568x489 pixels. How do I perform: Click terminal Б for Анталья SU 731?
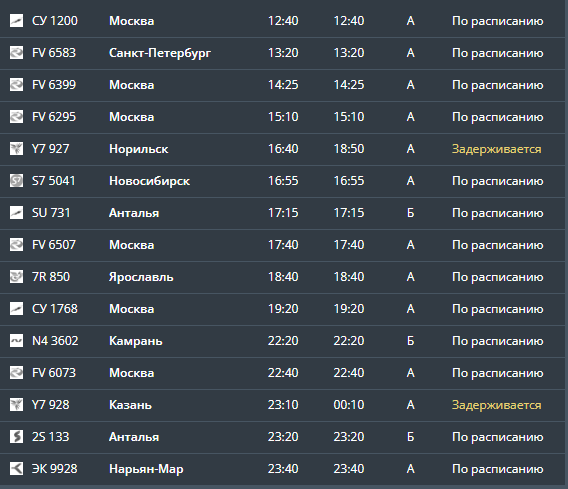[x=410, y=213]
